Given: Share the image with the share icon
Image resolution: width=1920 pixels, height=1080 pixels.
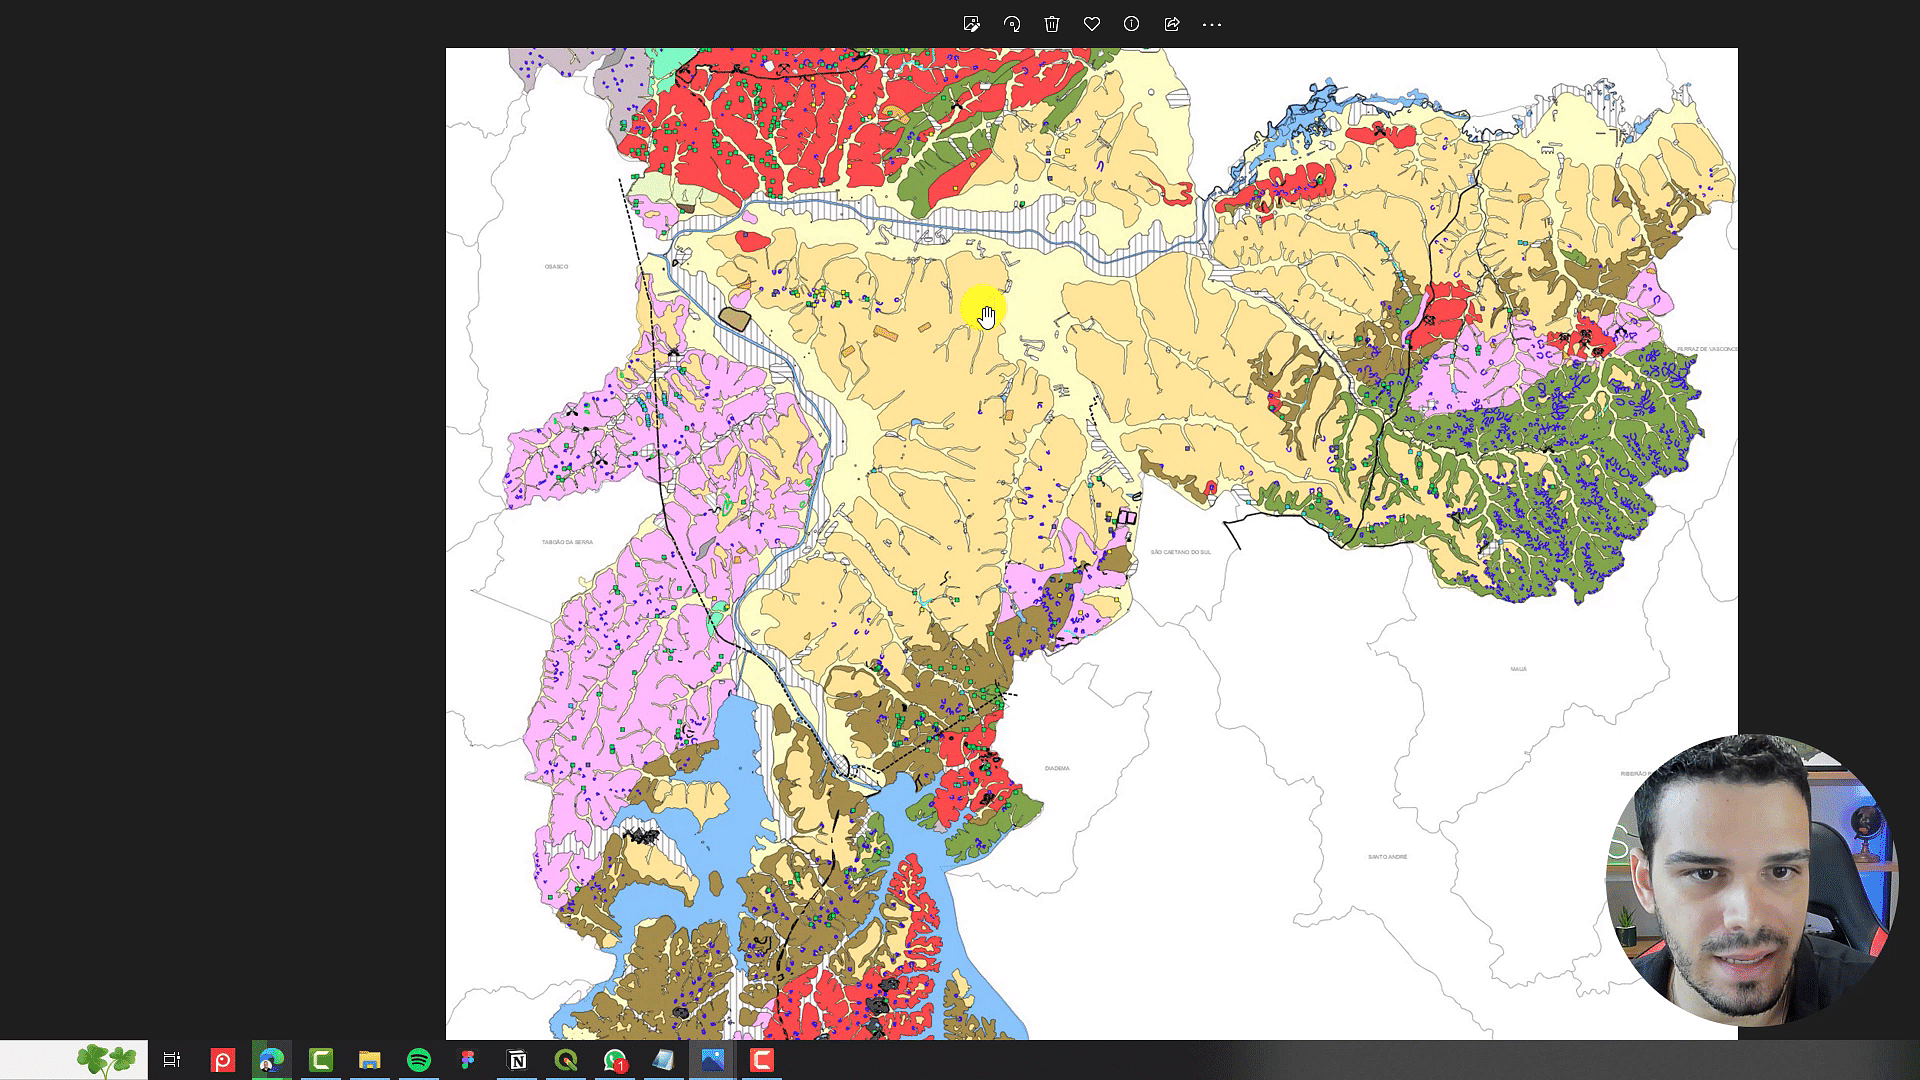Looking at the screenshot, I should [x=1172, y=24].
